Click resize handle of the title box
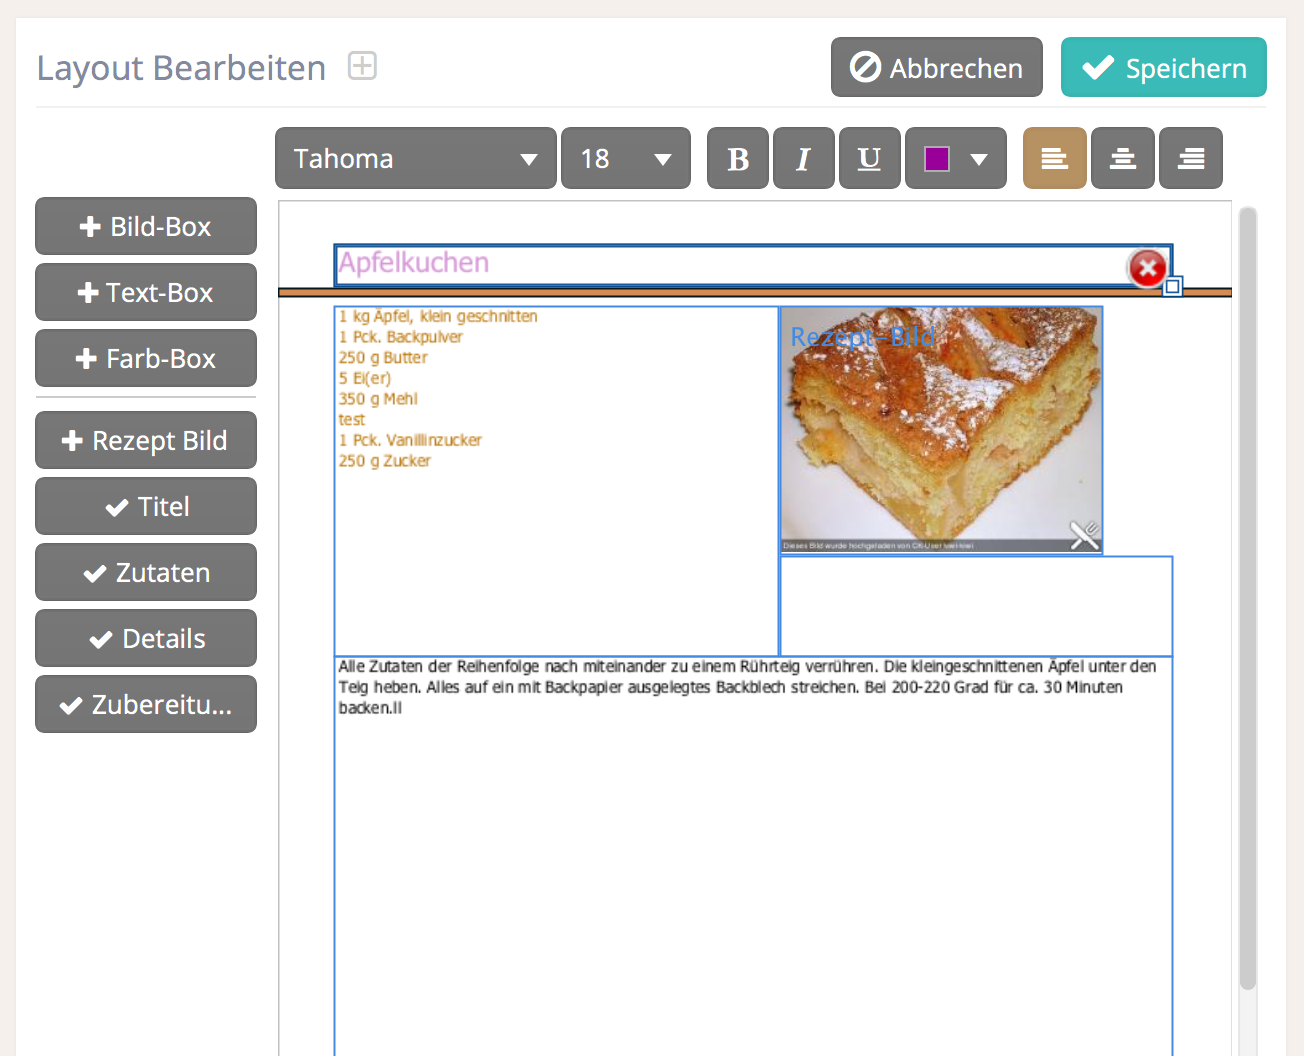The image size is (1304, 1056). point(1173,287)
